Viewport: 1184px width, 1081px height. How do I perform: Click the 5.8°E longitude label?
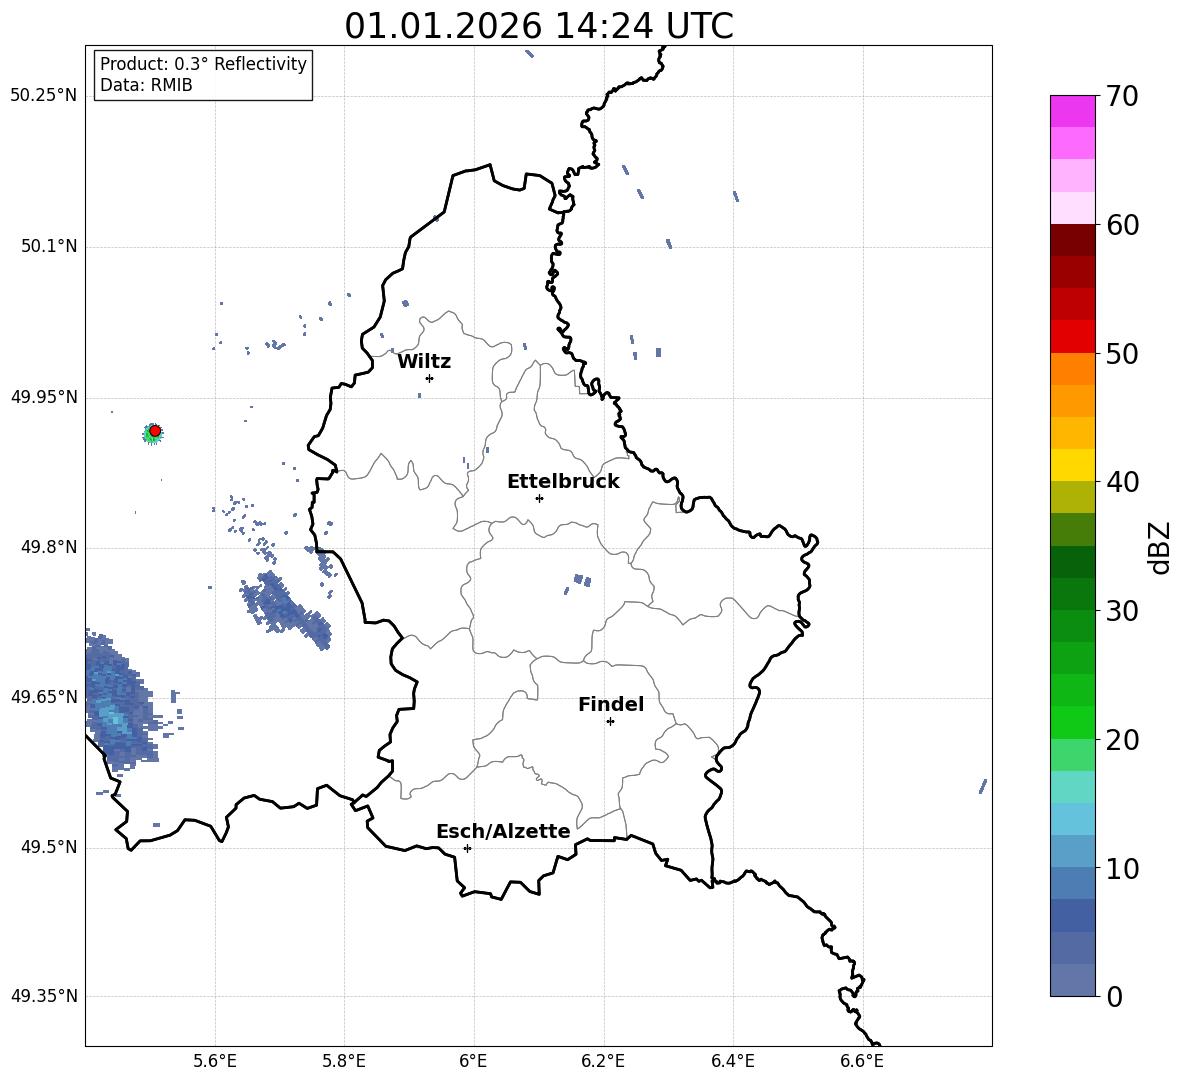344,1062
